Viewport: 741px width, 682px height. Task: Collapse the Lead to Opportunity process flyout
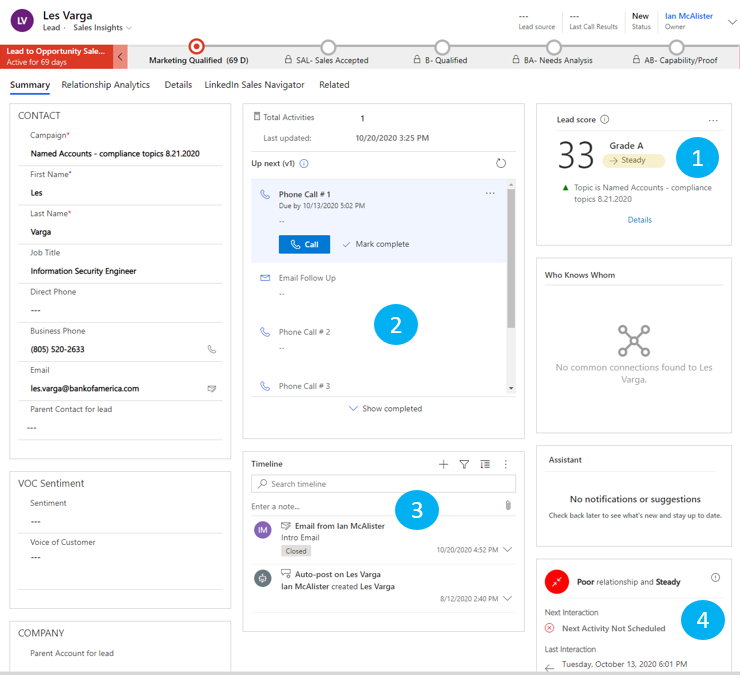[120, 57]
